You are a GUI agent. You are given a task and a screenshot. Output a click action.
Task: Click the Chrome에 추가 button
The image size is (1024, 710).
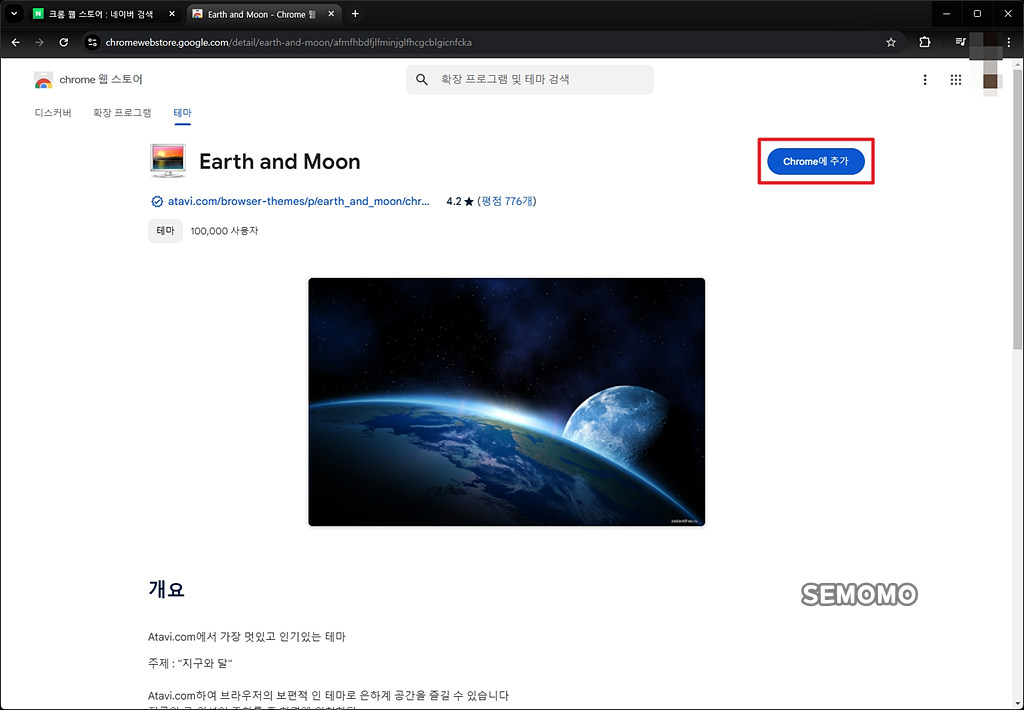816,161
